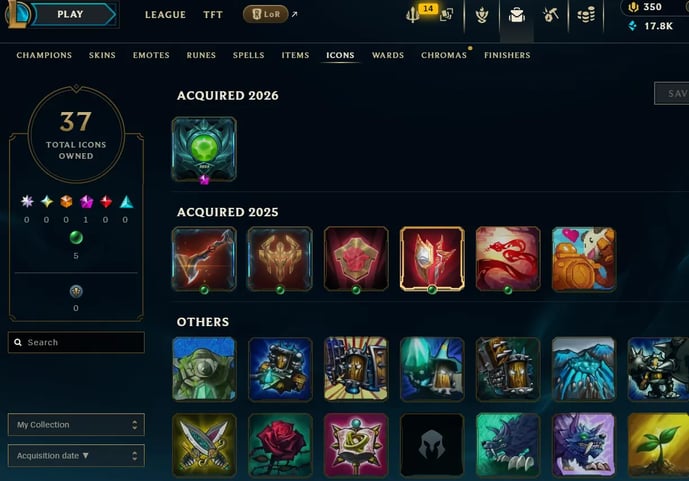Expand the My Collection dropdown
The height and width of the screenshot is (481, 689).
(x=76, y=425)
